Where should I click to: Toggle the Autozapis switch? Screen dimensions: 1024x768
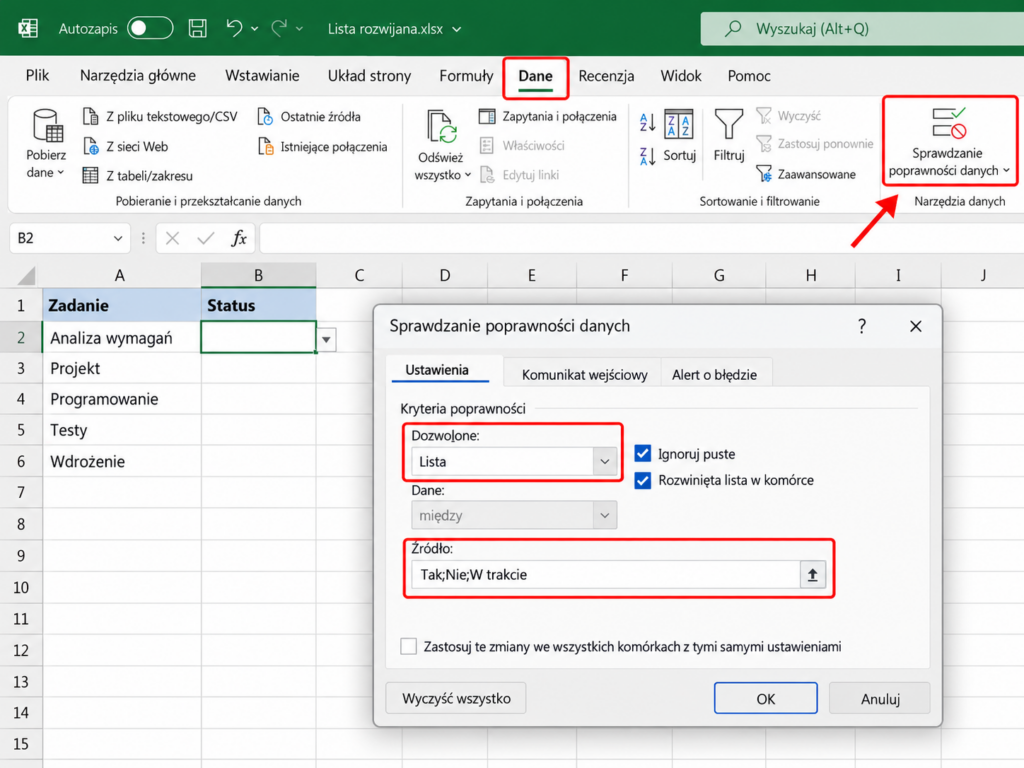point(150,28)
